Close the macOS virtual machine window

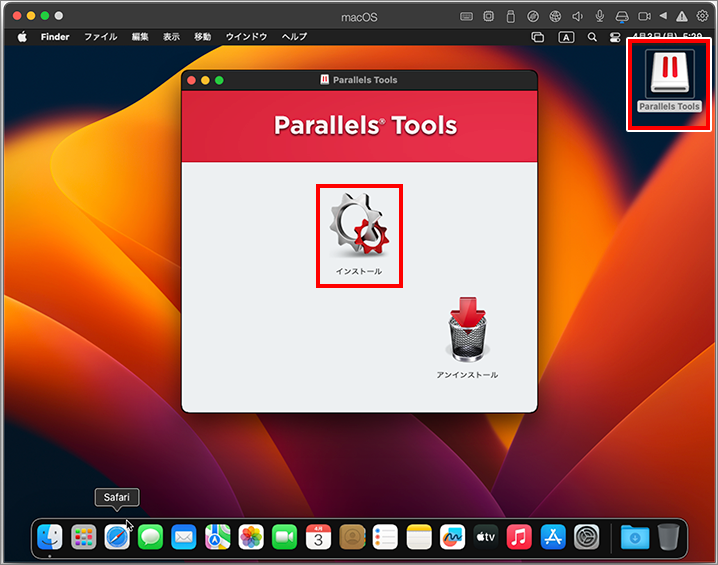point(17,16)
